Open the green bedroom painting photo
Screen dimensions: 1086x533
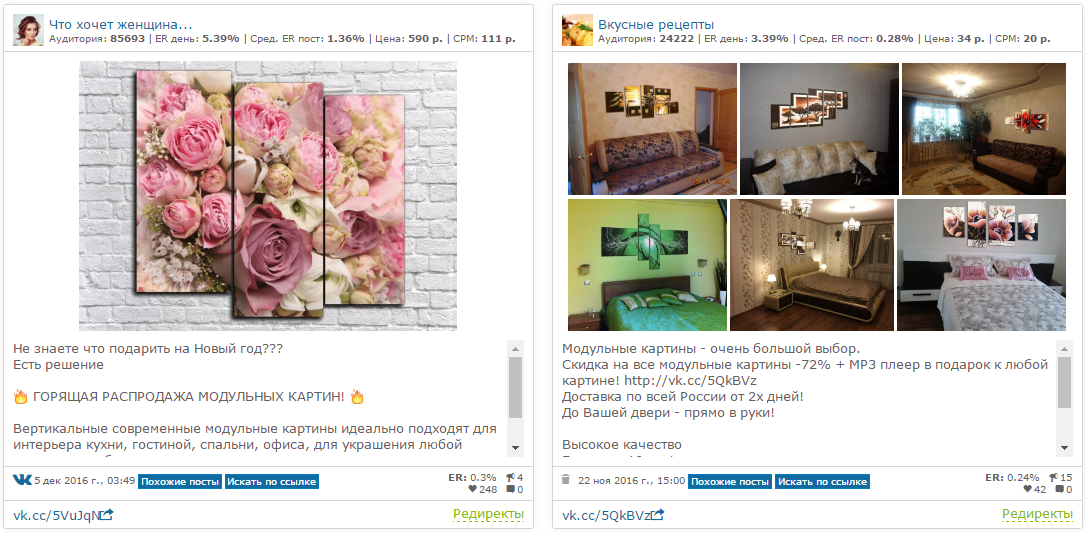click(648, 265)
